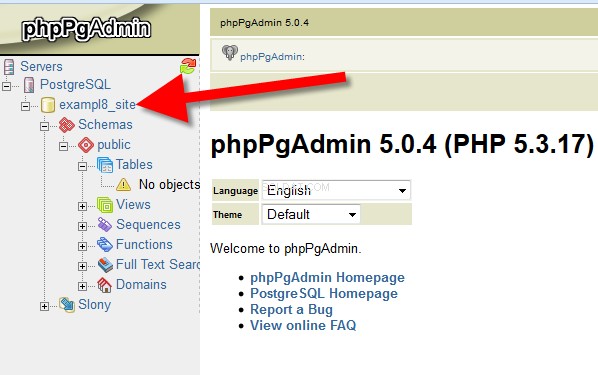Open the public schema label

114,145
